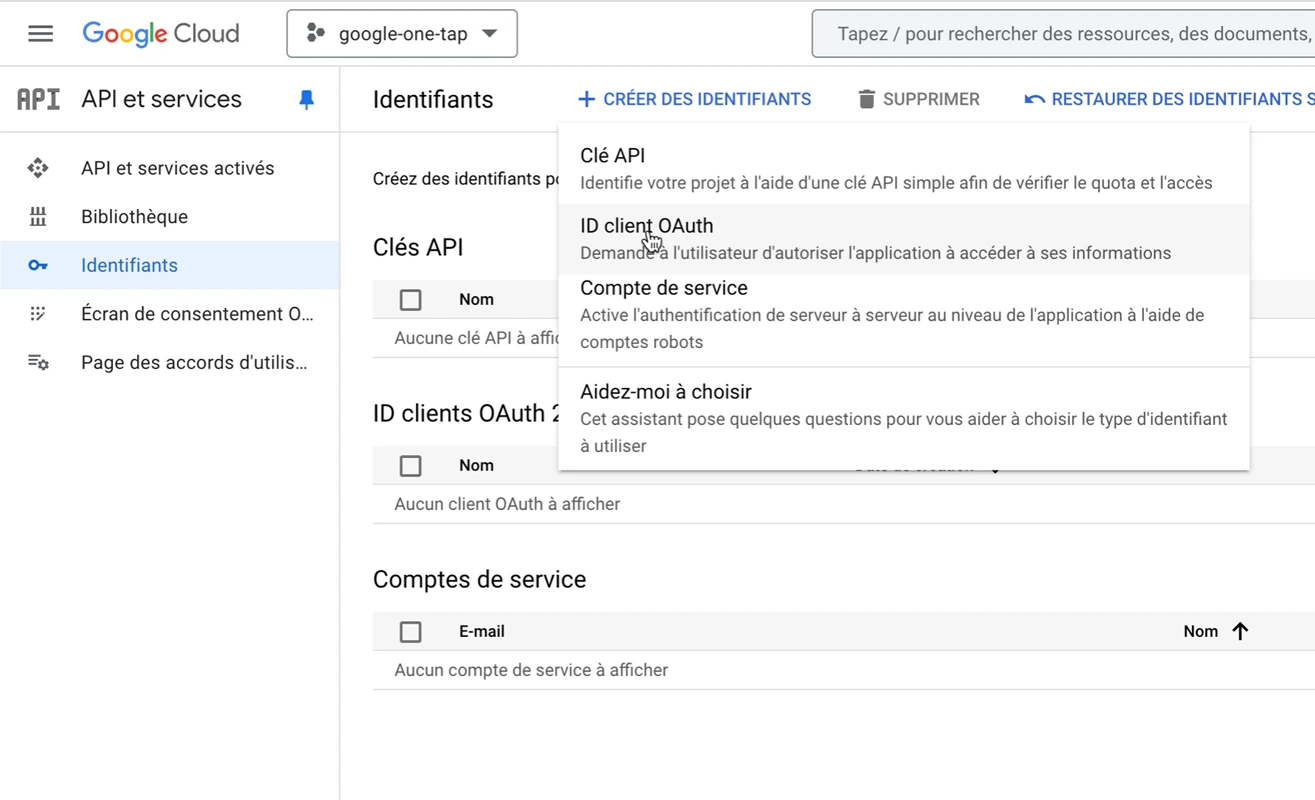The width and height of the screenshot is (1315, 800).
Task: Choose Compte de service in the menu
Action: click(x=663, y=288)
